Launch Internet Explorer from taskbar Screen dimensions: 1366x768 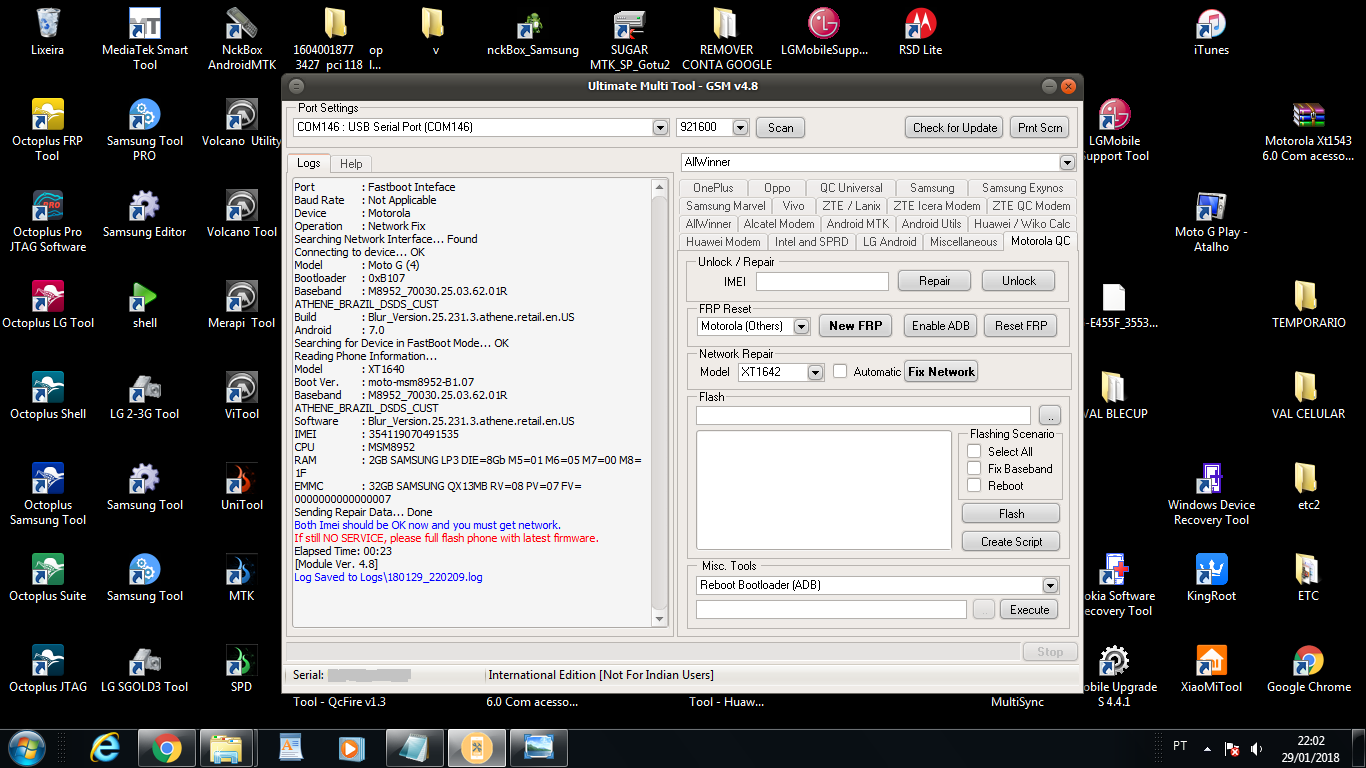[x=105, y=748]
